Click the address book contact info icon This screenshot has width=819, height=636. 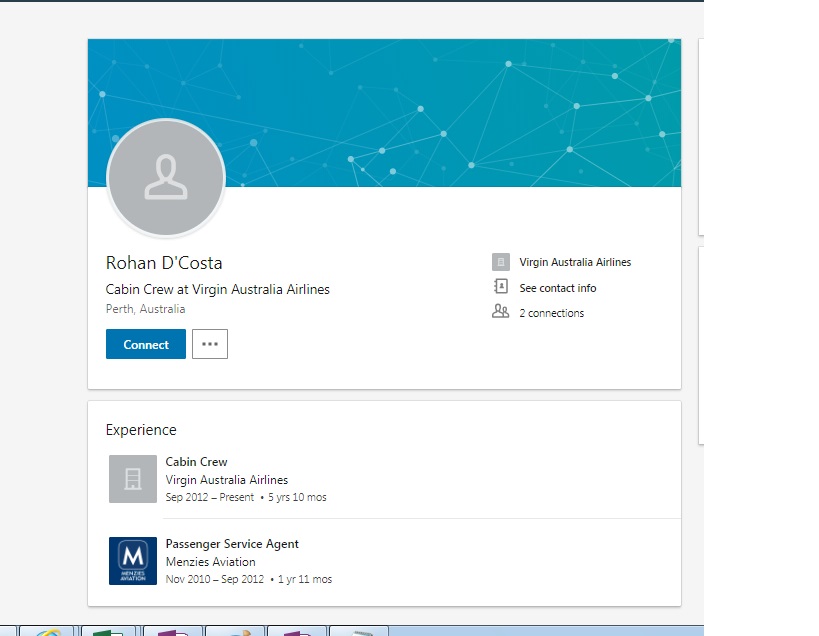pos(501,287)
